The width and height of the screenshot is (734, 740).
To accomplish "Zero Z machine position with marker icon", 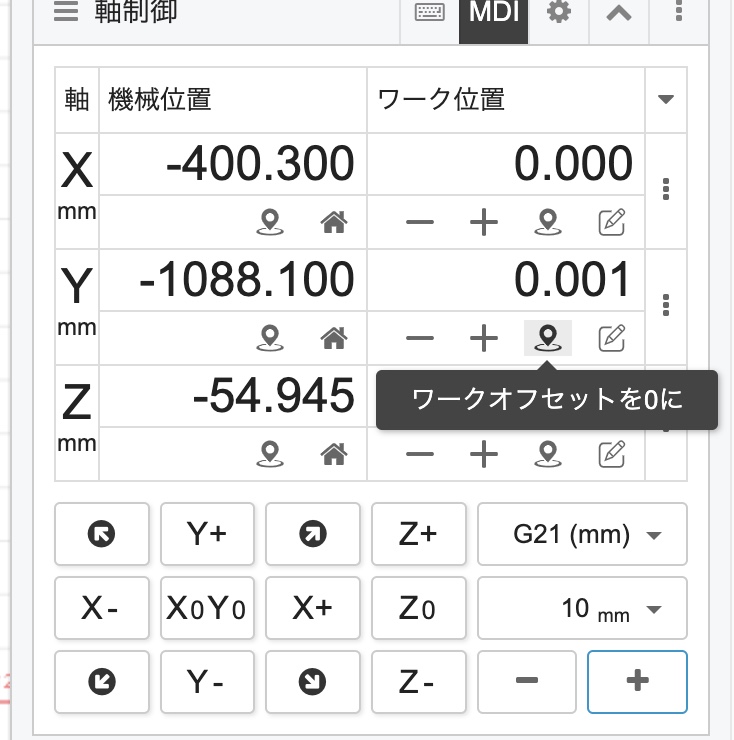I will point(270,454).
